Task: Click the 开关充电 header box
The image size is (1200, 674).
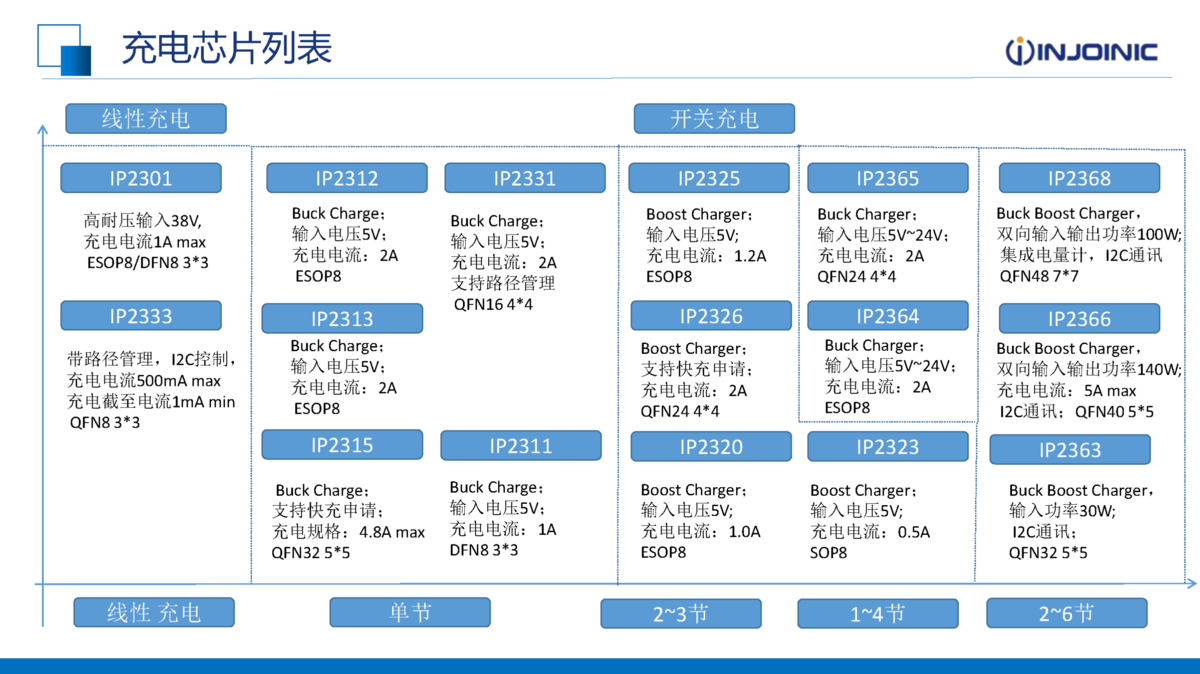Action: (x=714, y=119)
